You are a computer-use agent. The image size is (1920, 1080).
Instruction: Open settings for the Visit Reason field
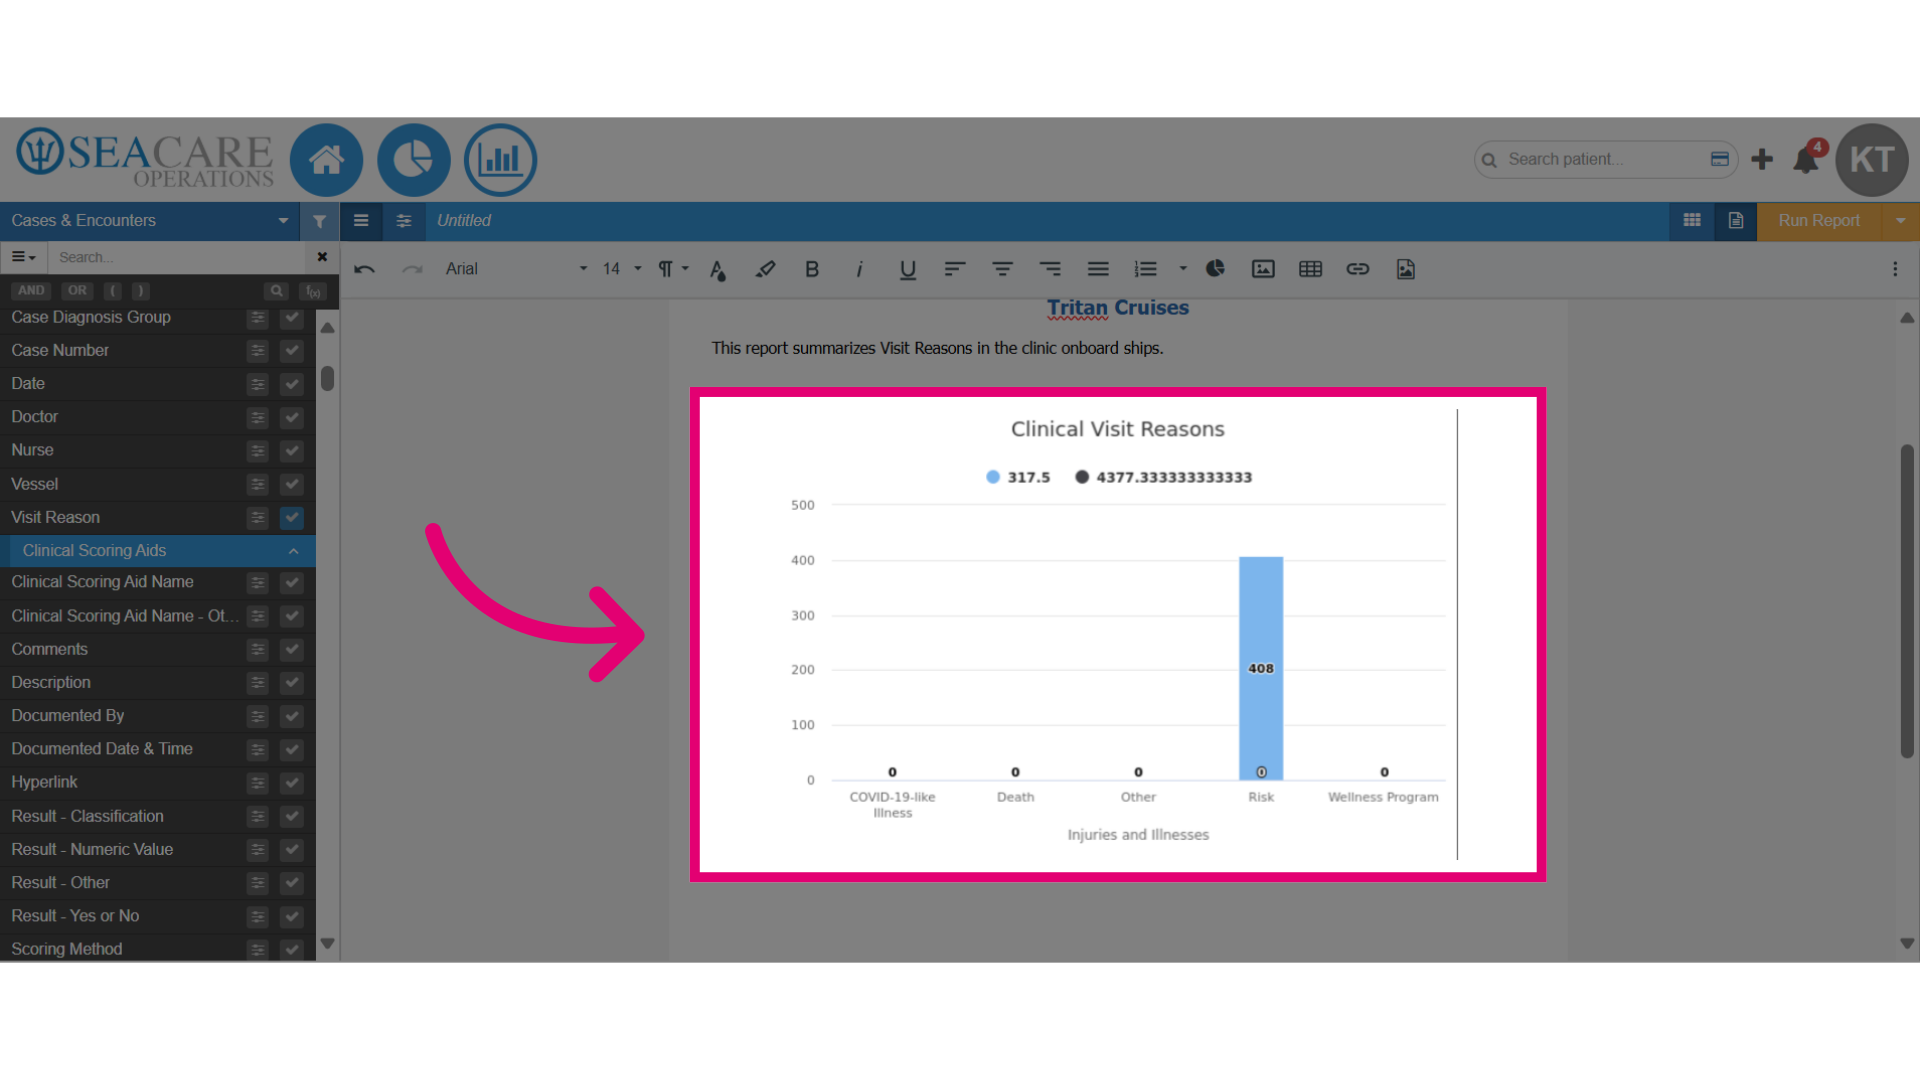pyautogui.click(x=258, y=518)
